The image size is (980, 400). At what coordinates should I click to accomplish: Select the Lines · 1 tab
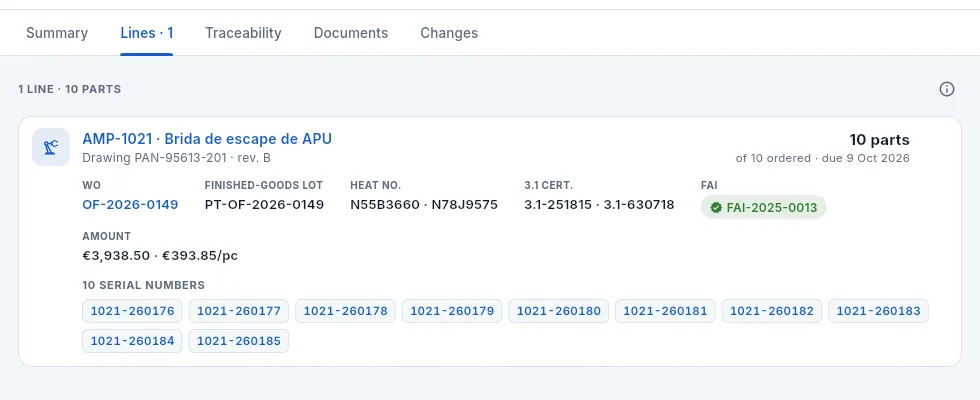[147, 33]
